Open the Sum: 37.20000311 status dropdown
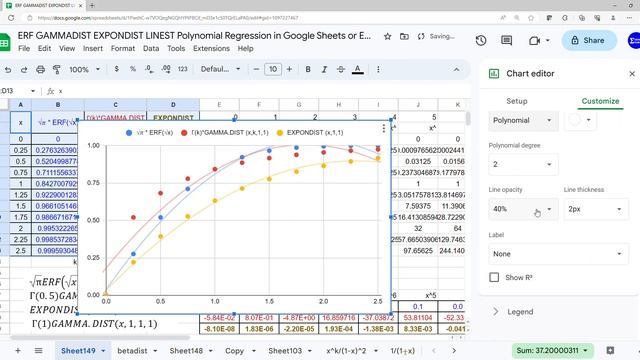Viewport: 640px width, 360px height. [x=552, y=351]
